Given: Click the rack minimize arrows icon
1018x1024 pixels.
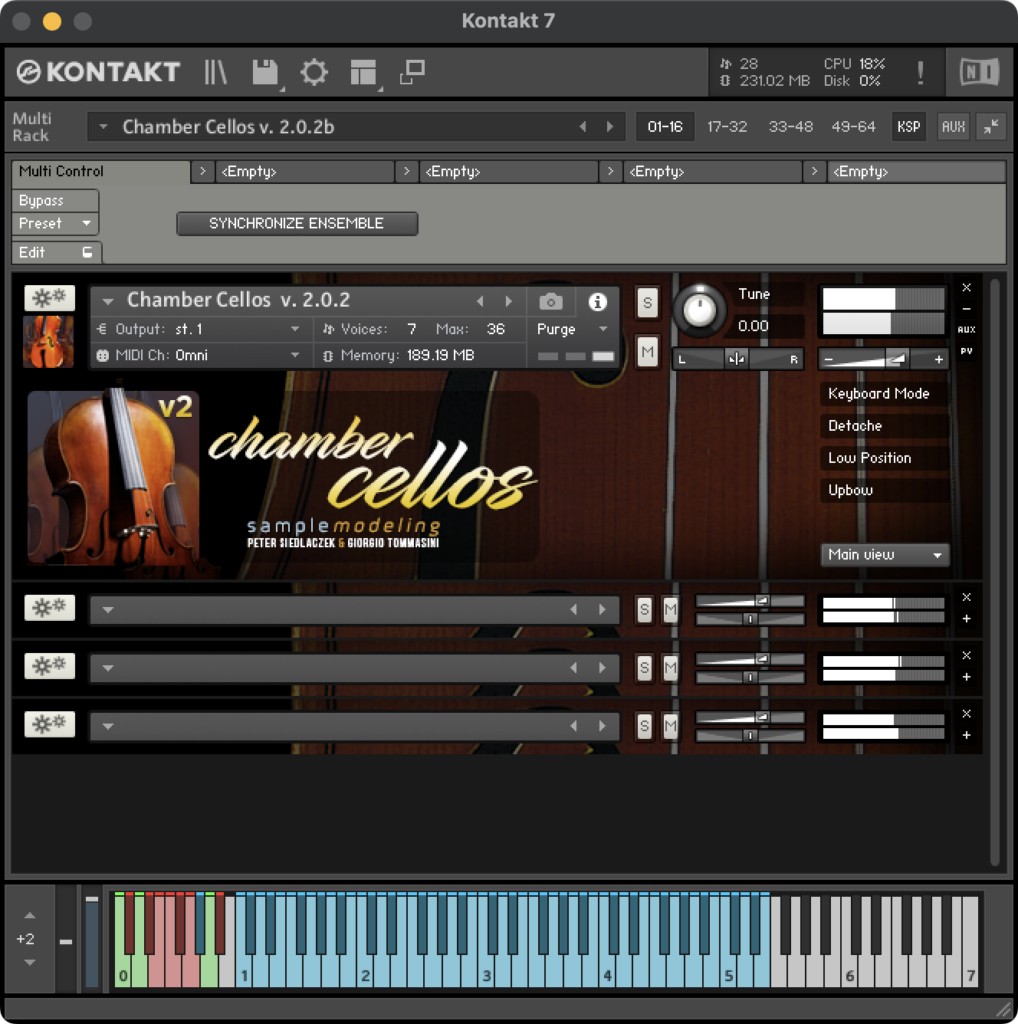Looking at the screenshot, I should coord(991,127).
